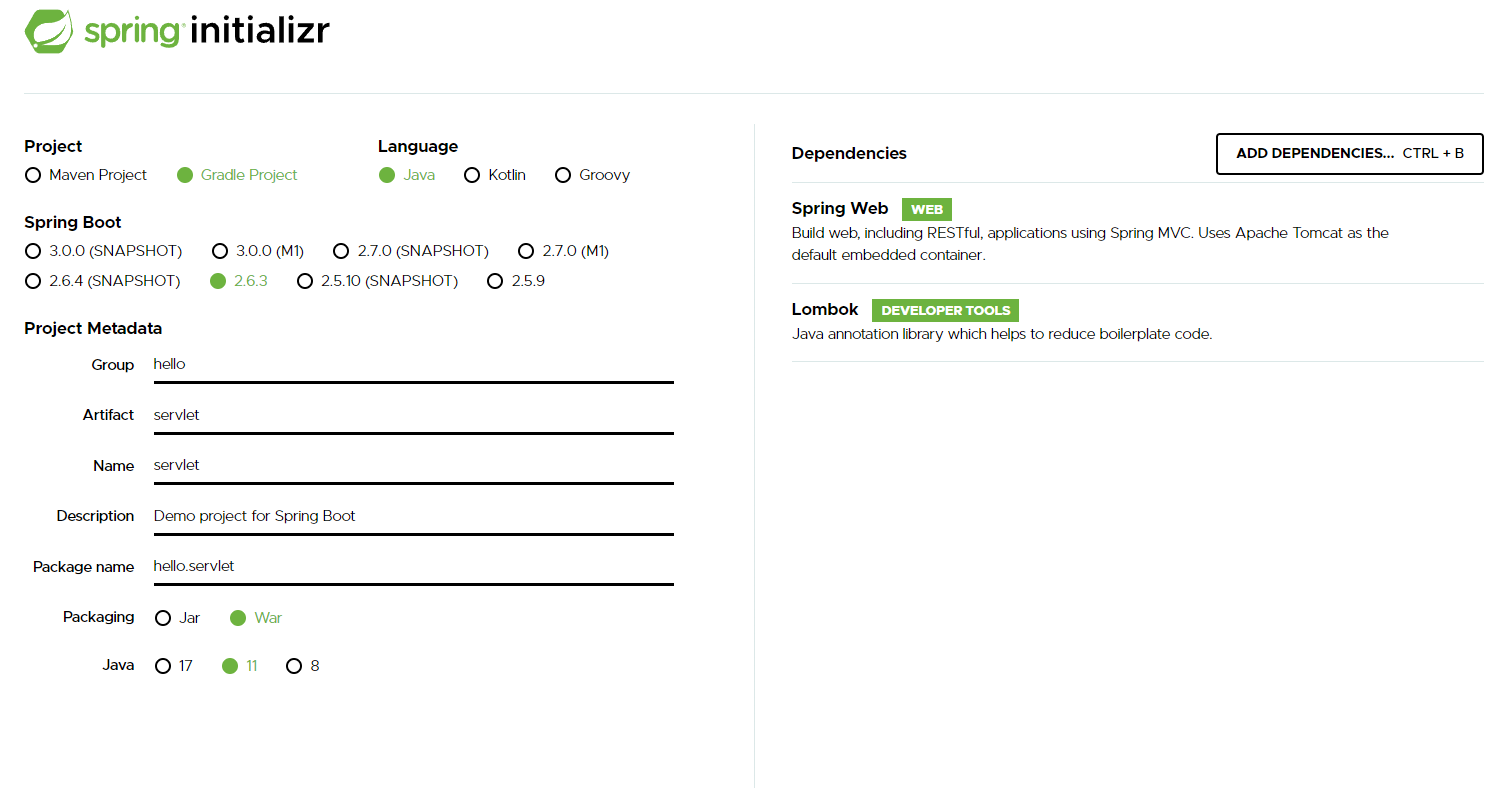The image size is (1500, 788).
Task: Click the Artifact input field
Action: pyautogui.click(x=413, y=416)
